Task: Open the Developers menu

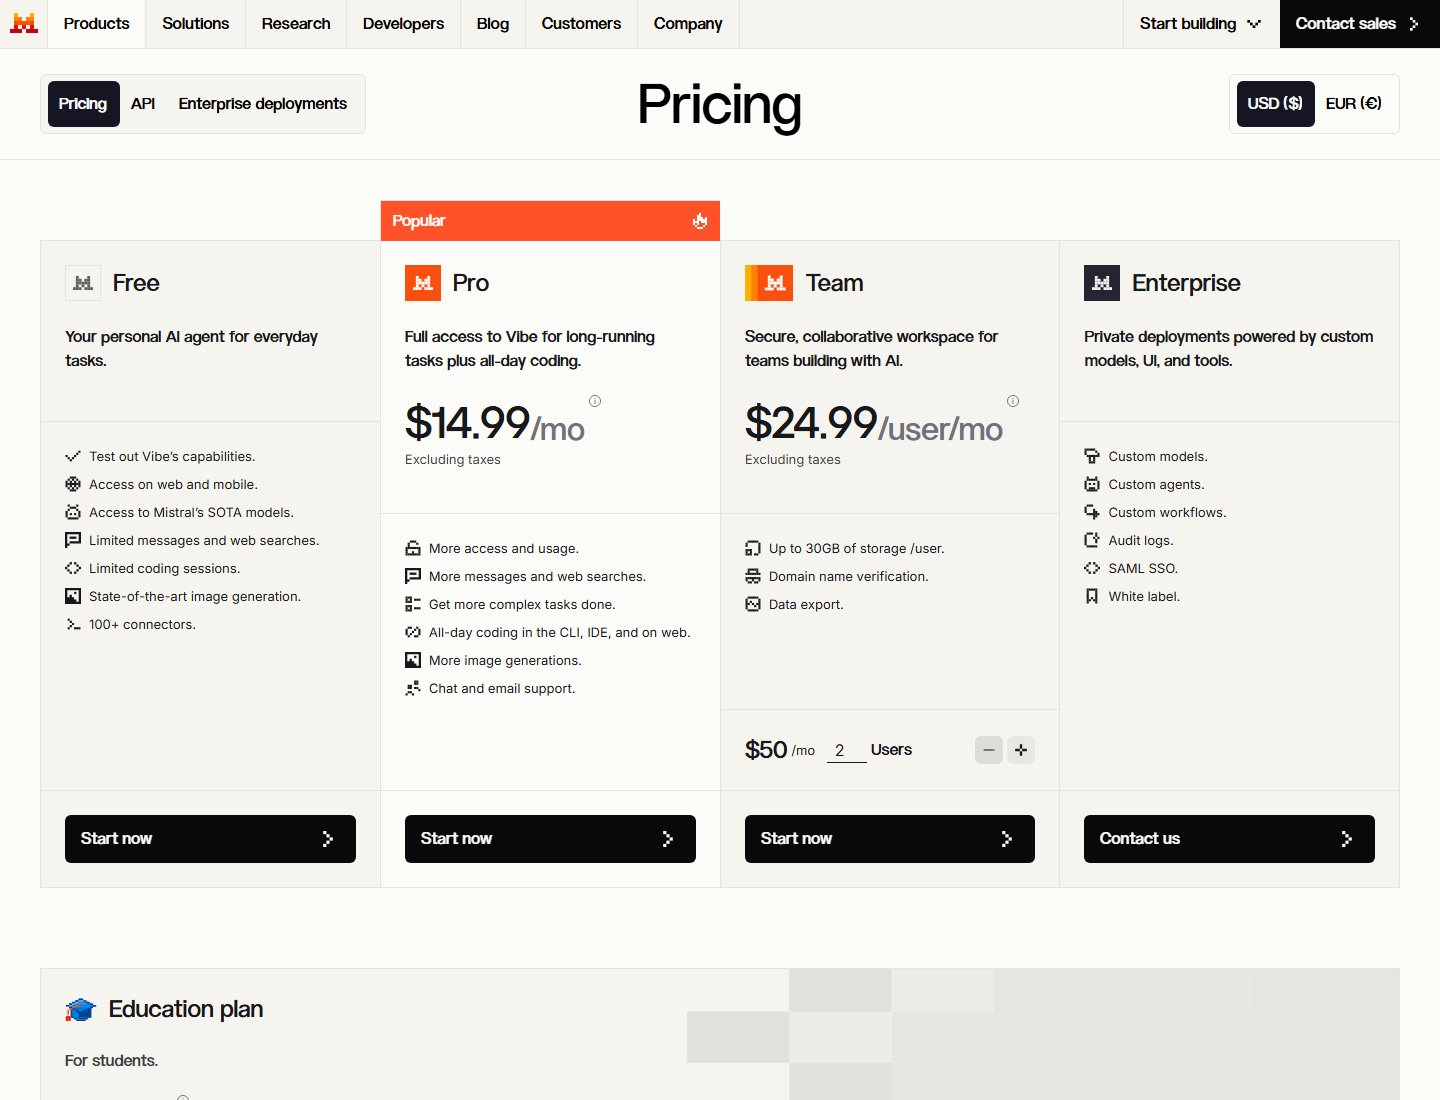Action: pyautogui.click(x=403, y=24)
